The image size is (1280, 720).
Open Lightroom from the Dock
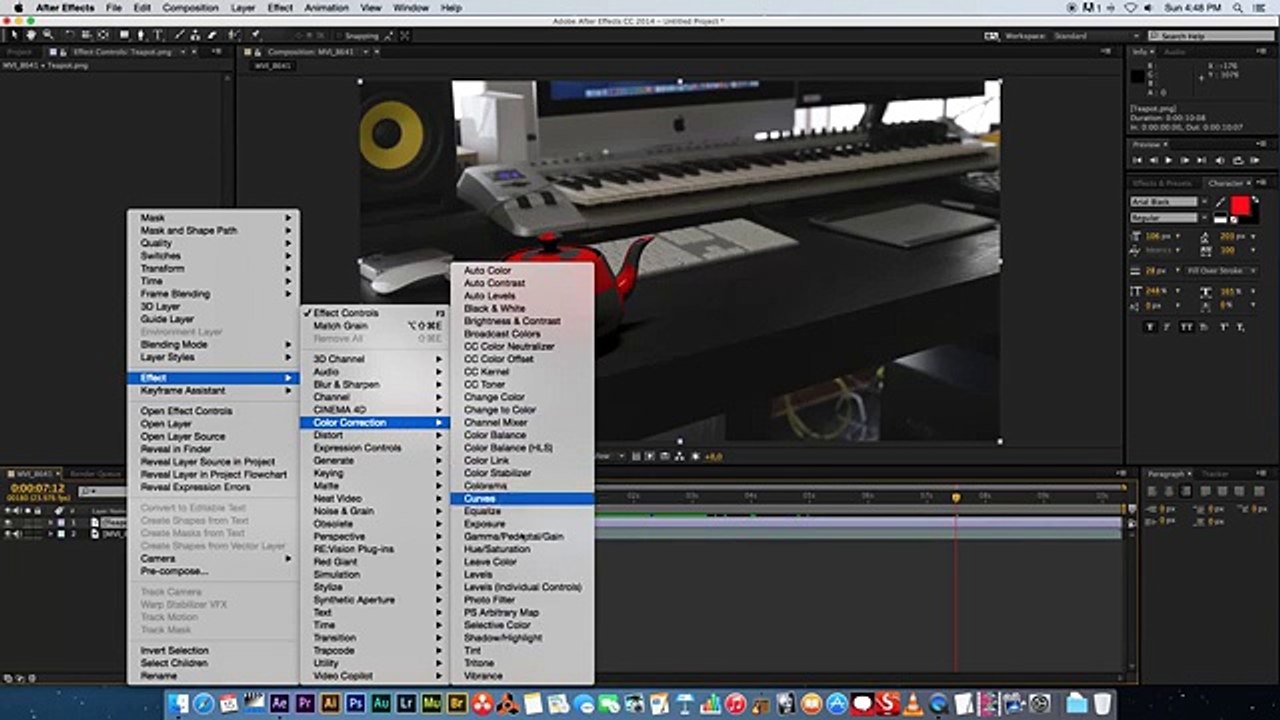[x=406, y=704]
